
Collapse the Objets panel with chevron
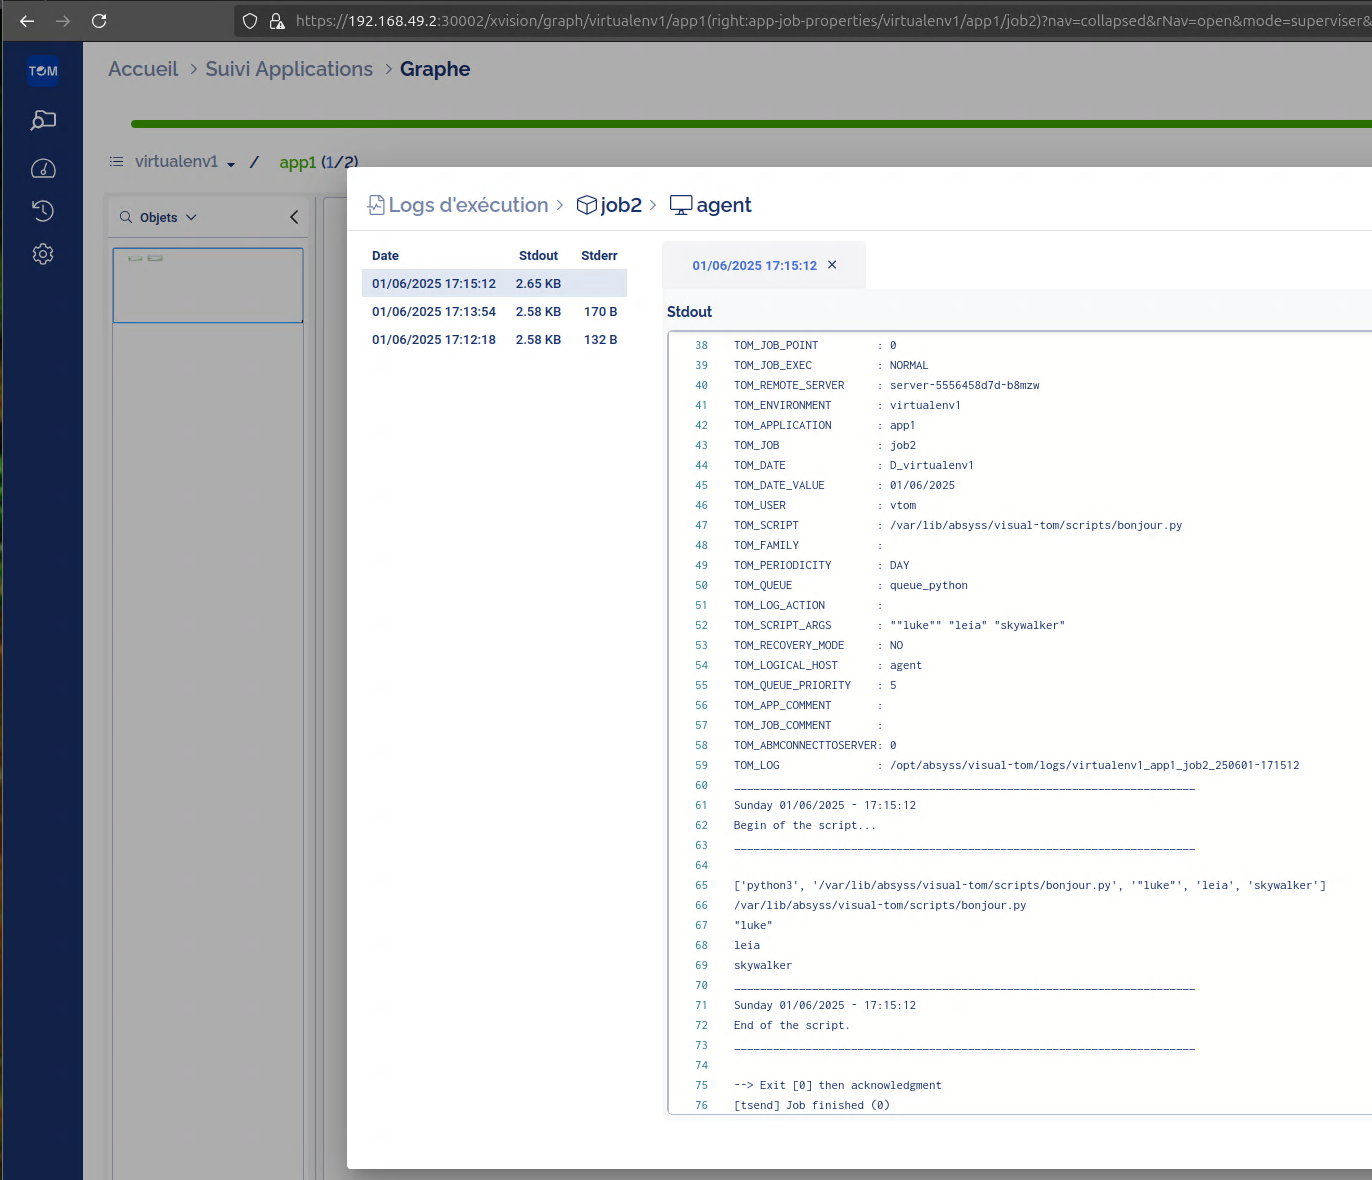pyautogui.click(x=294, y=217)
